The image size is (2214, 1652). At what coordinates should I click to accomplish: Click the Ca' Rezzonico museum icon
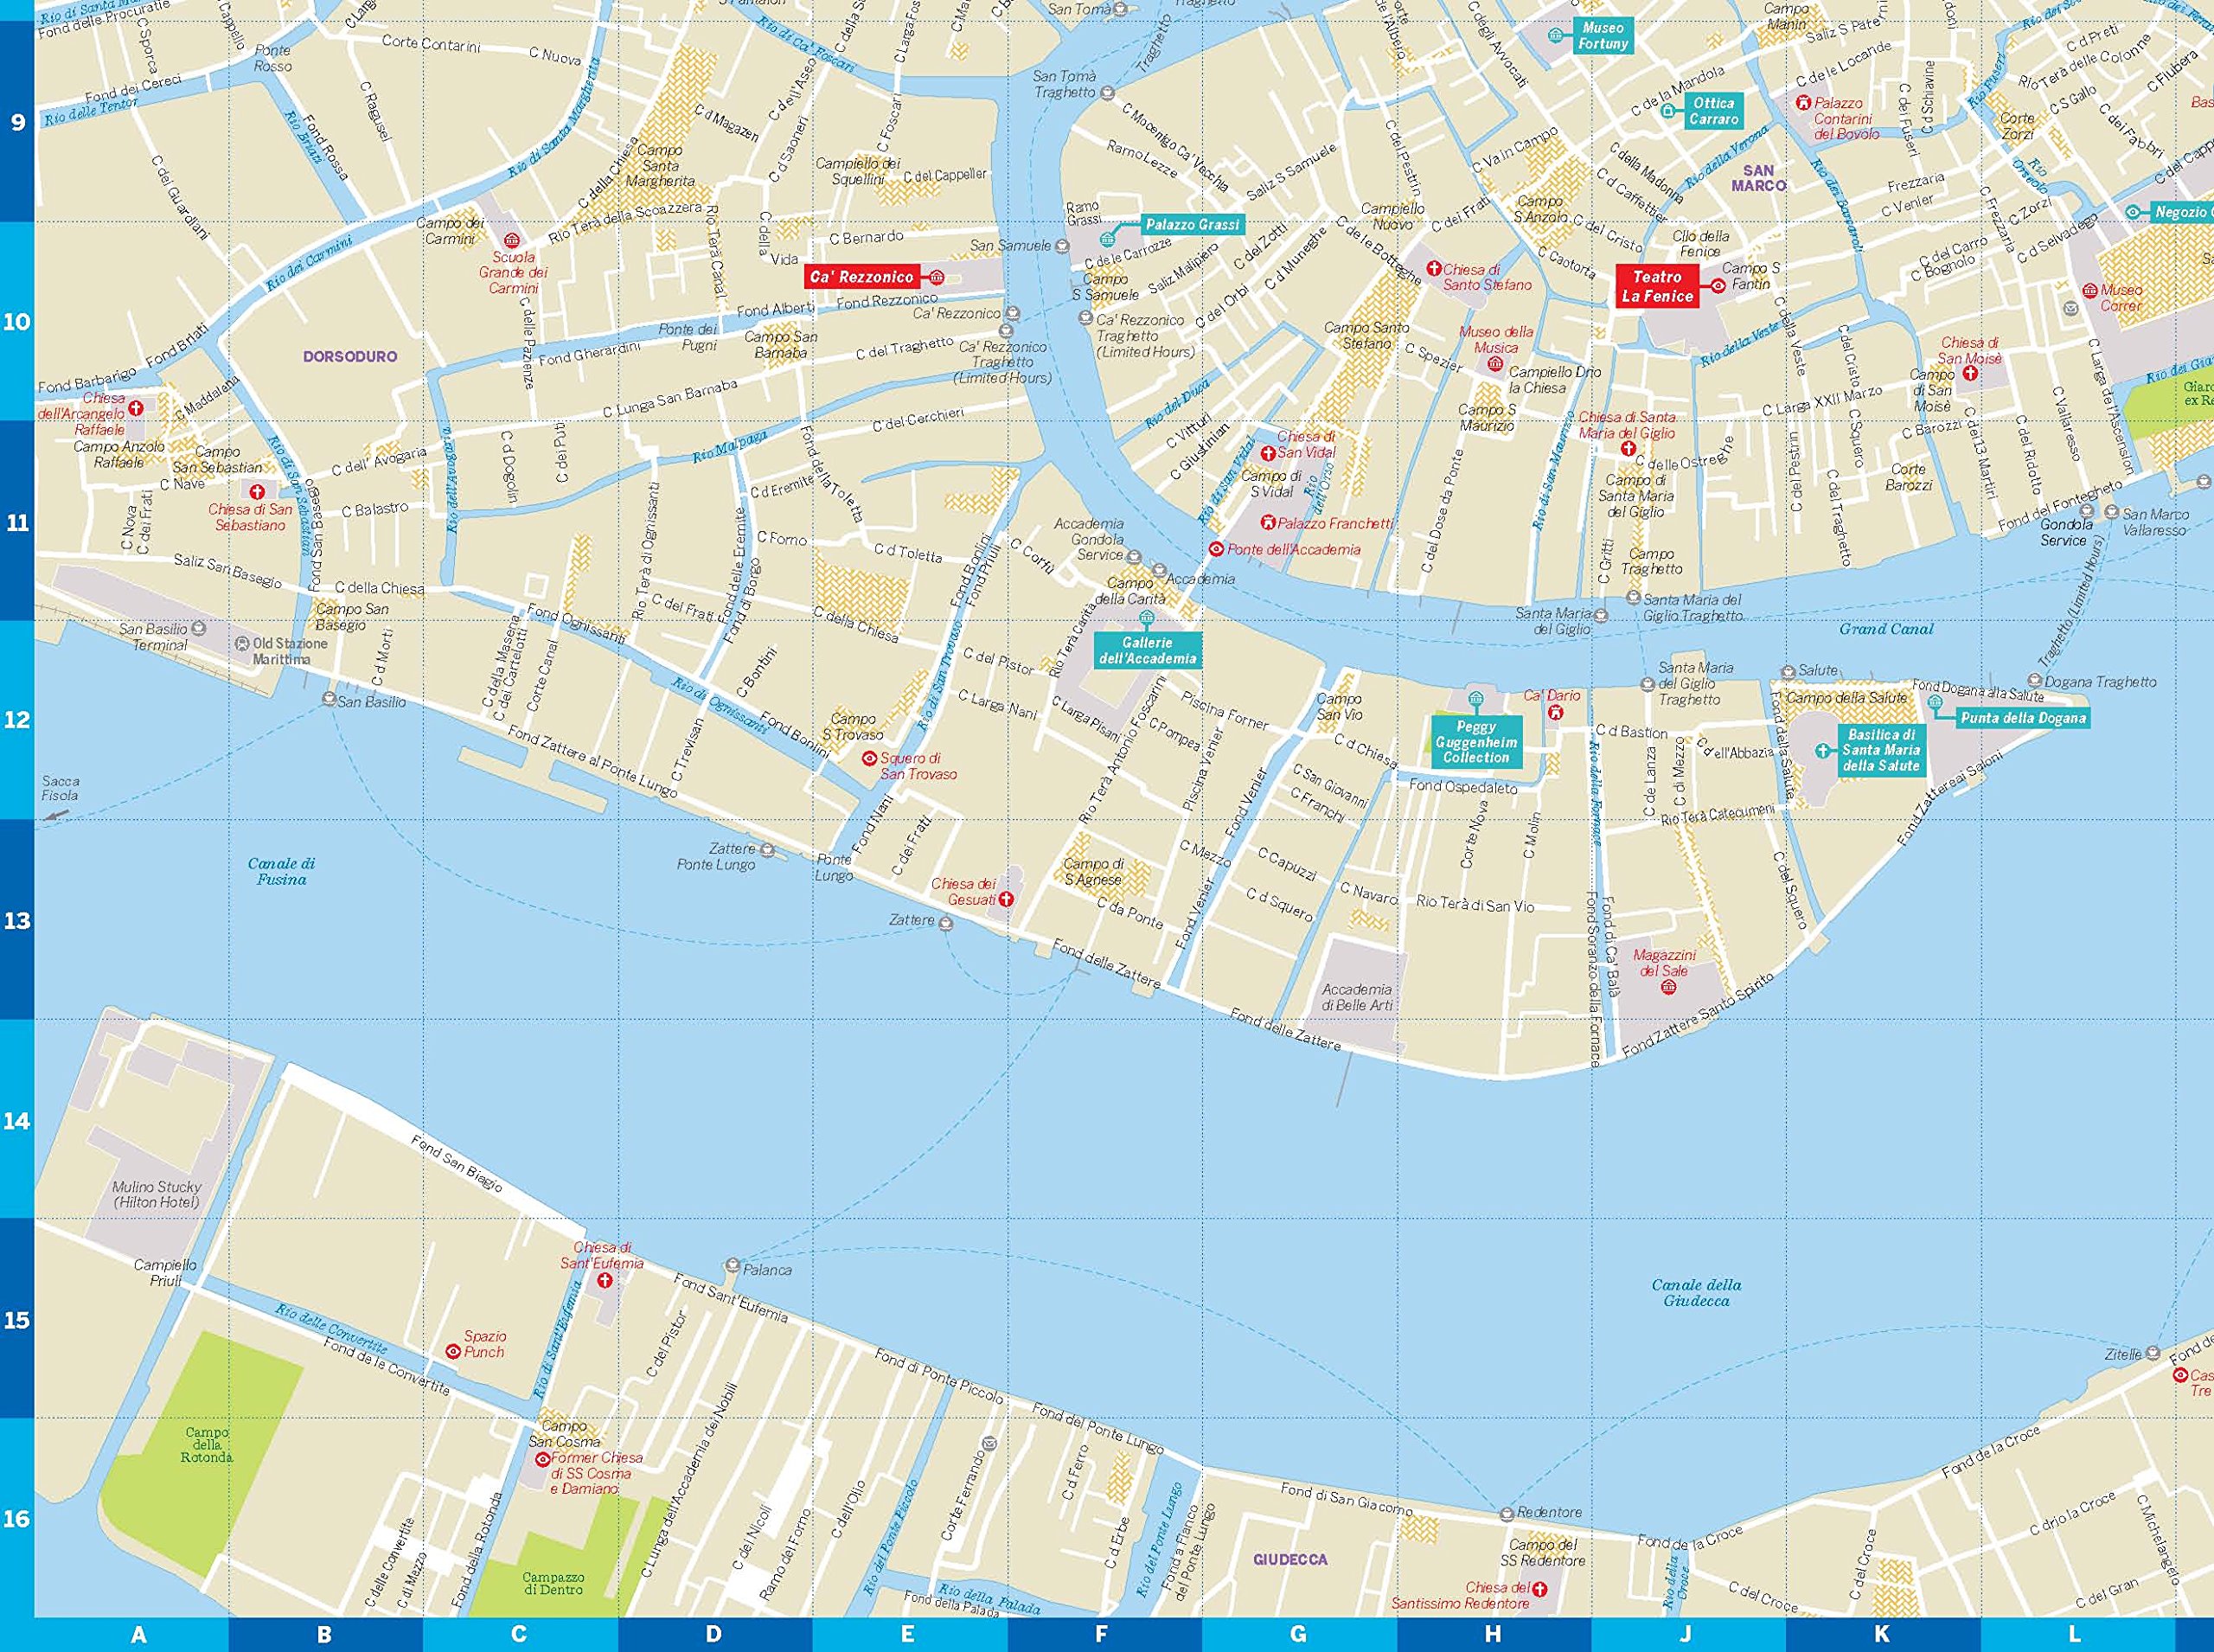pos(936,277)
